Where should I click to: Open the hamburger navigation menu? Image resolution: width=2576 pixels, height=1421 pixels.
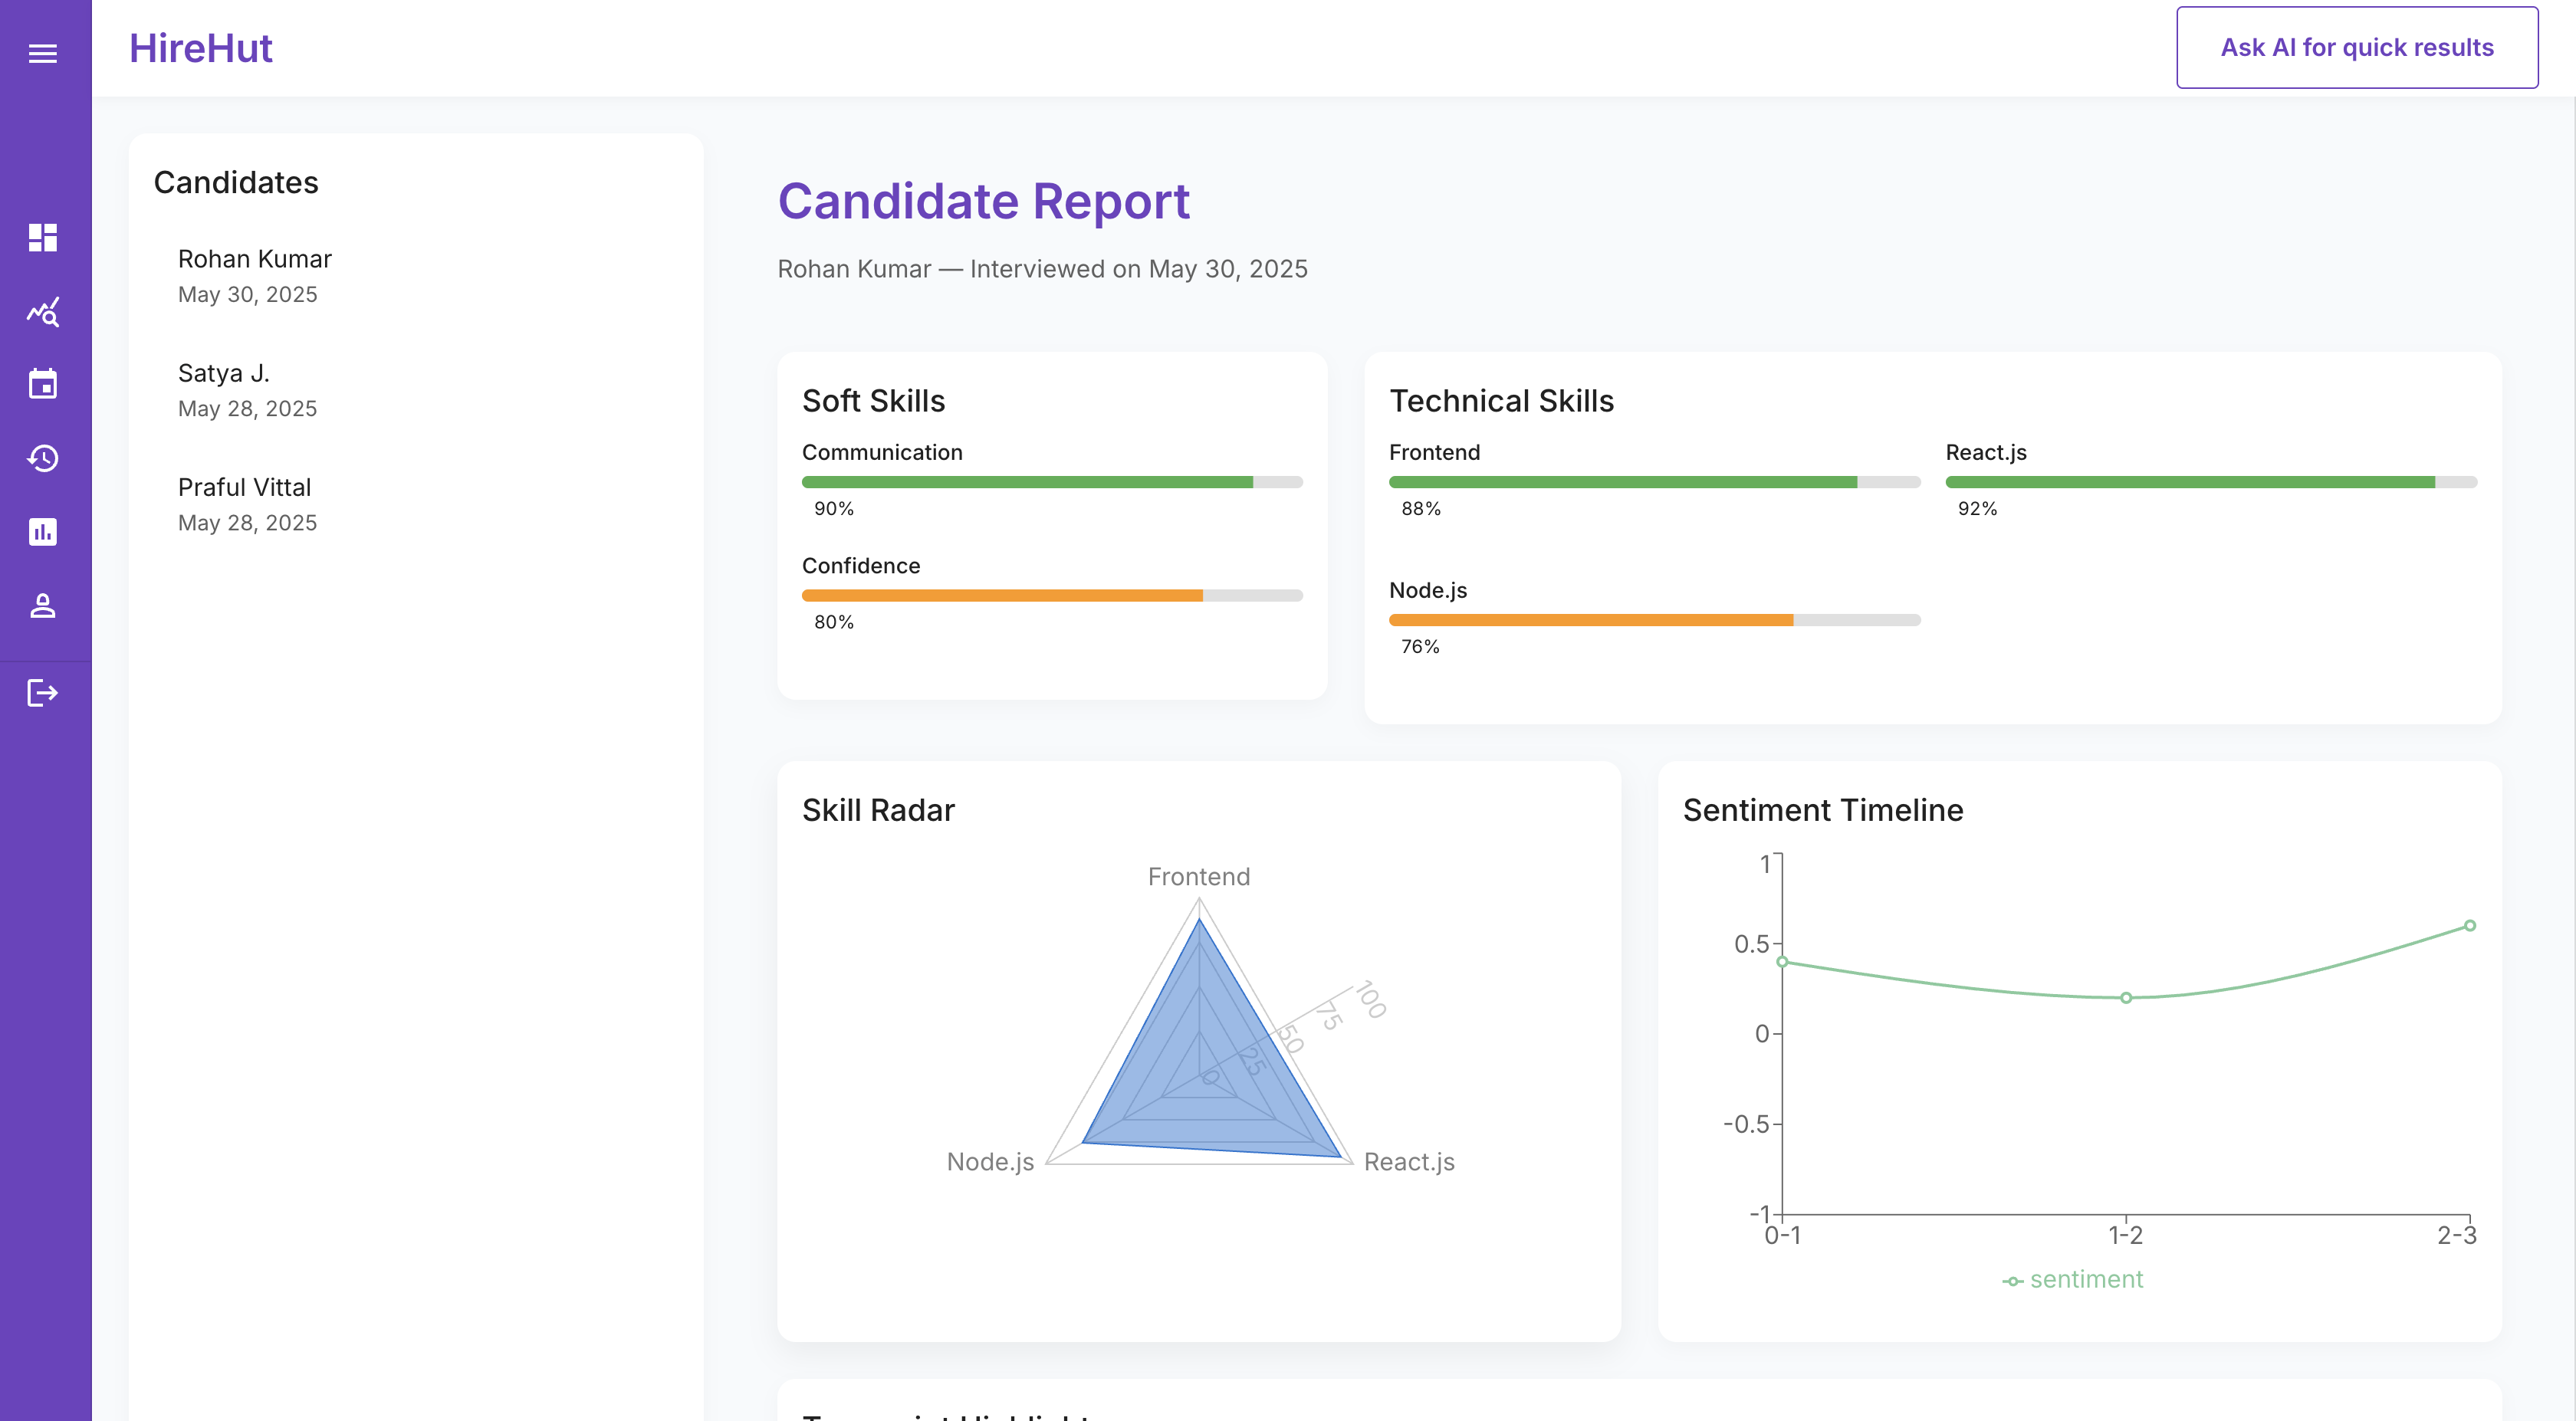point(43,53)
